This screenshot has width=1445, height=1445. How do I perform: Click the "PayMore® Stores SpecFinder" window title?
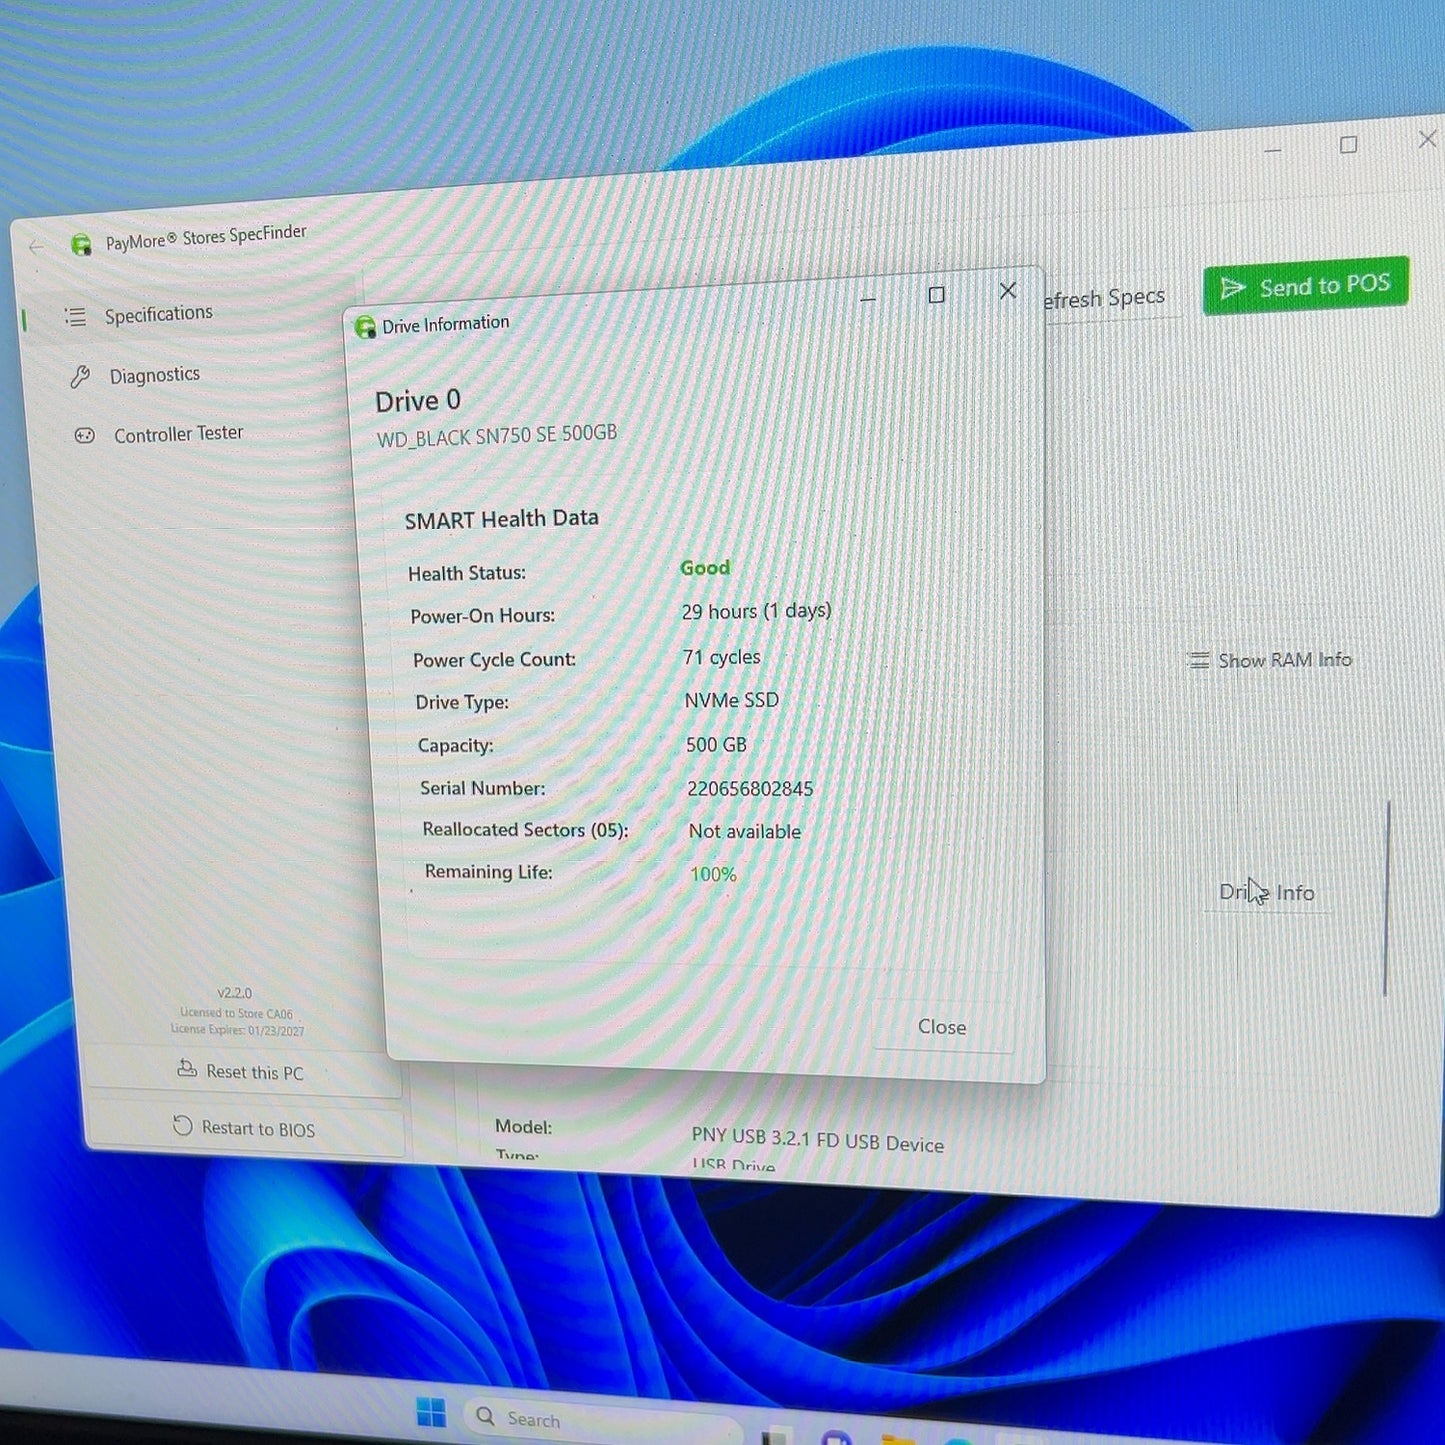(206, 238)
